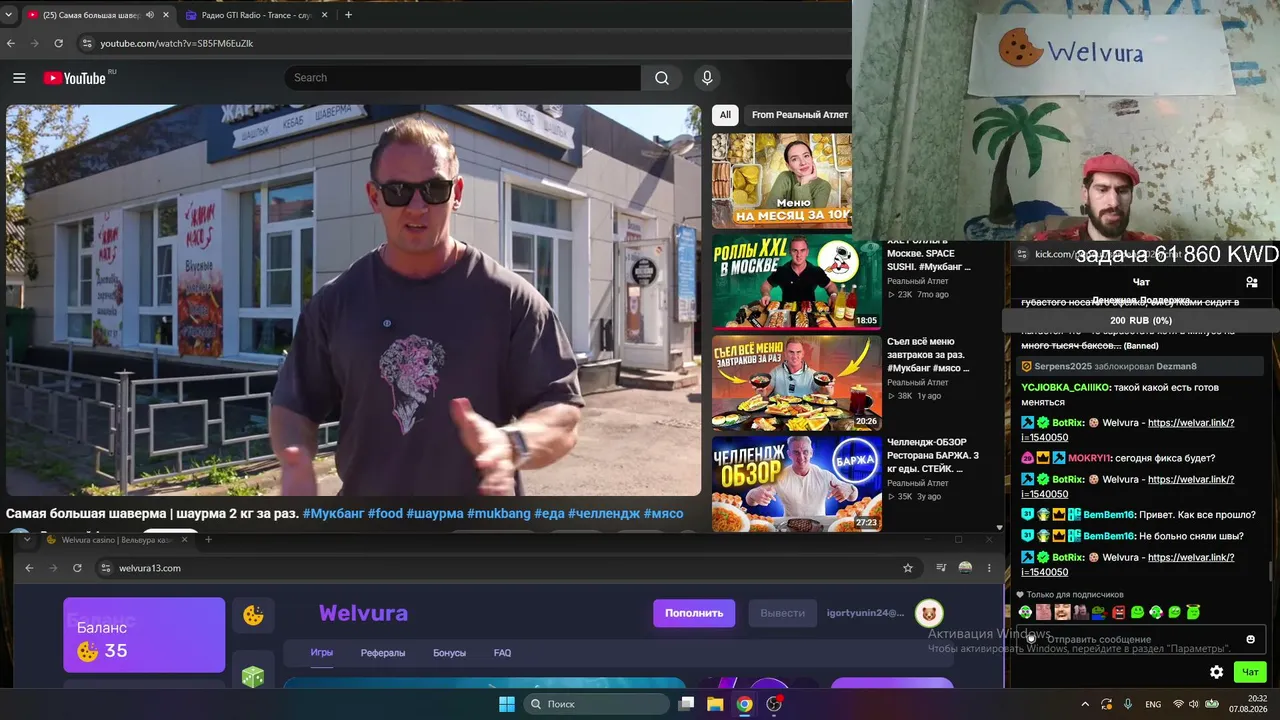The width and height of the screenshot is (1280, 720).
Task: Open the Windows Start menu
Action: tap(507, 704)
